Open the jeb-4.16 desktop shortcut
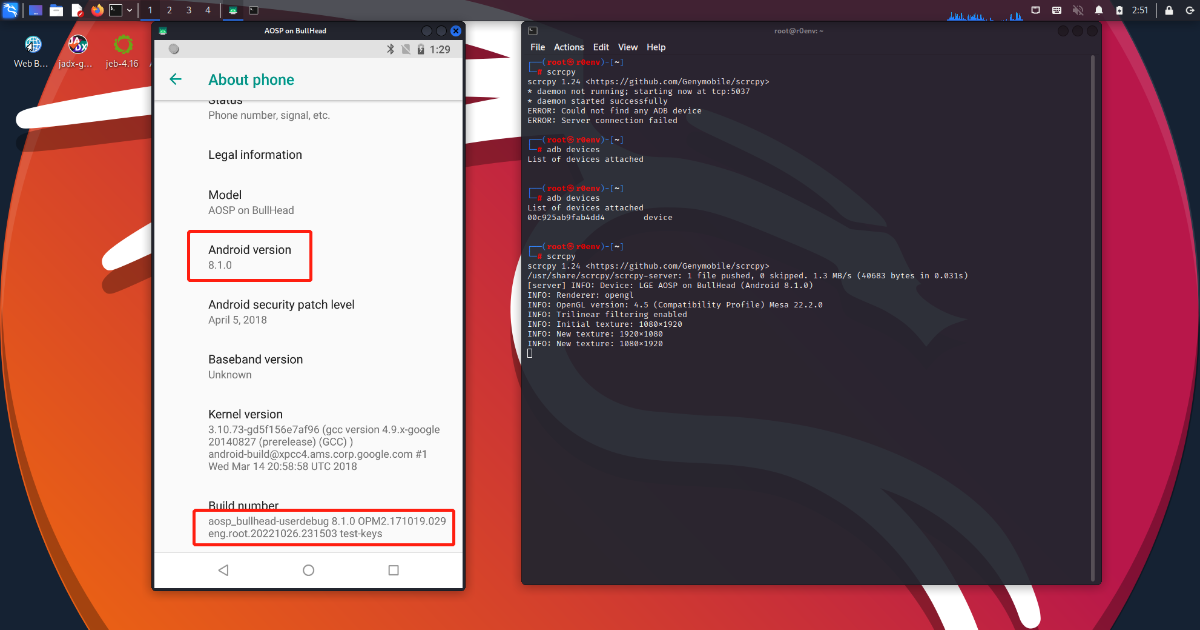 click(124, 51)
